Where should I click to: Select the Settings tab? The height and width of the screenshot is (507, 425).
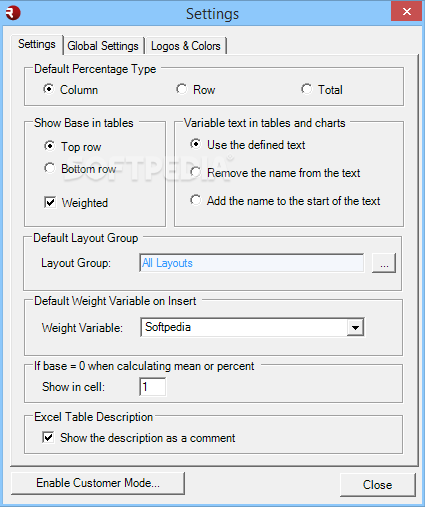(37, 44)
